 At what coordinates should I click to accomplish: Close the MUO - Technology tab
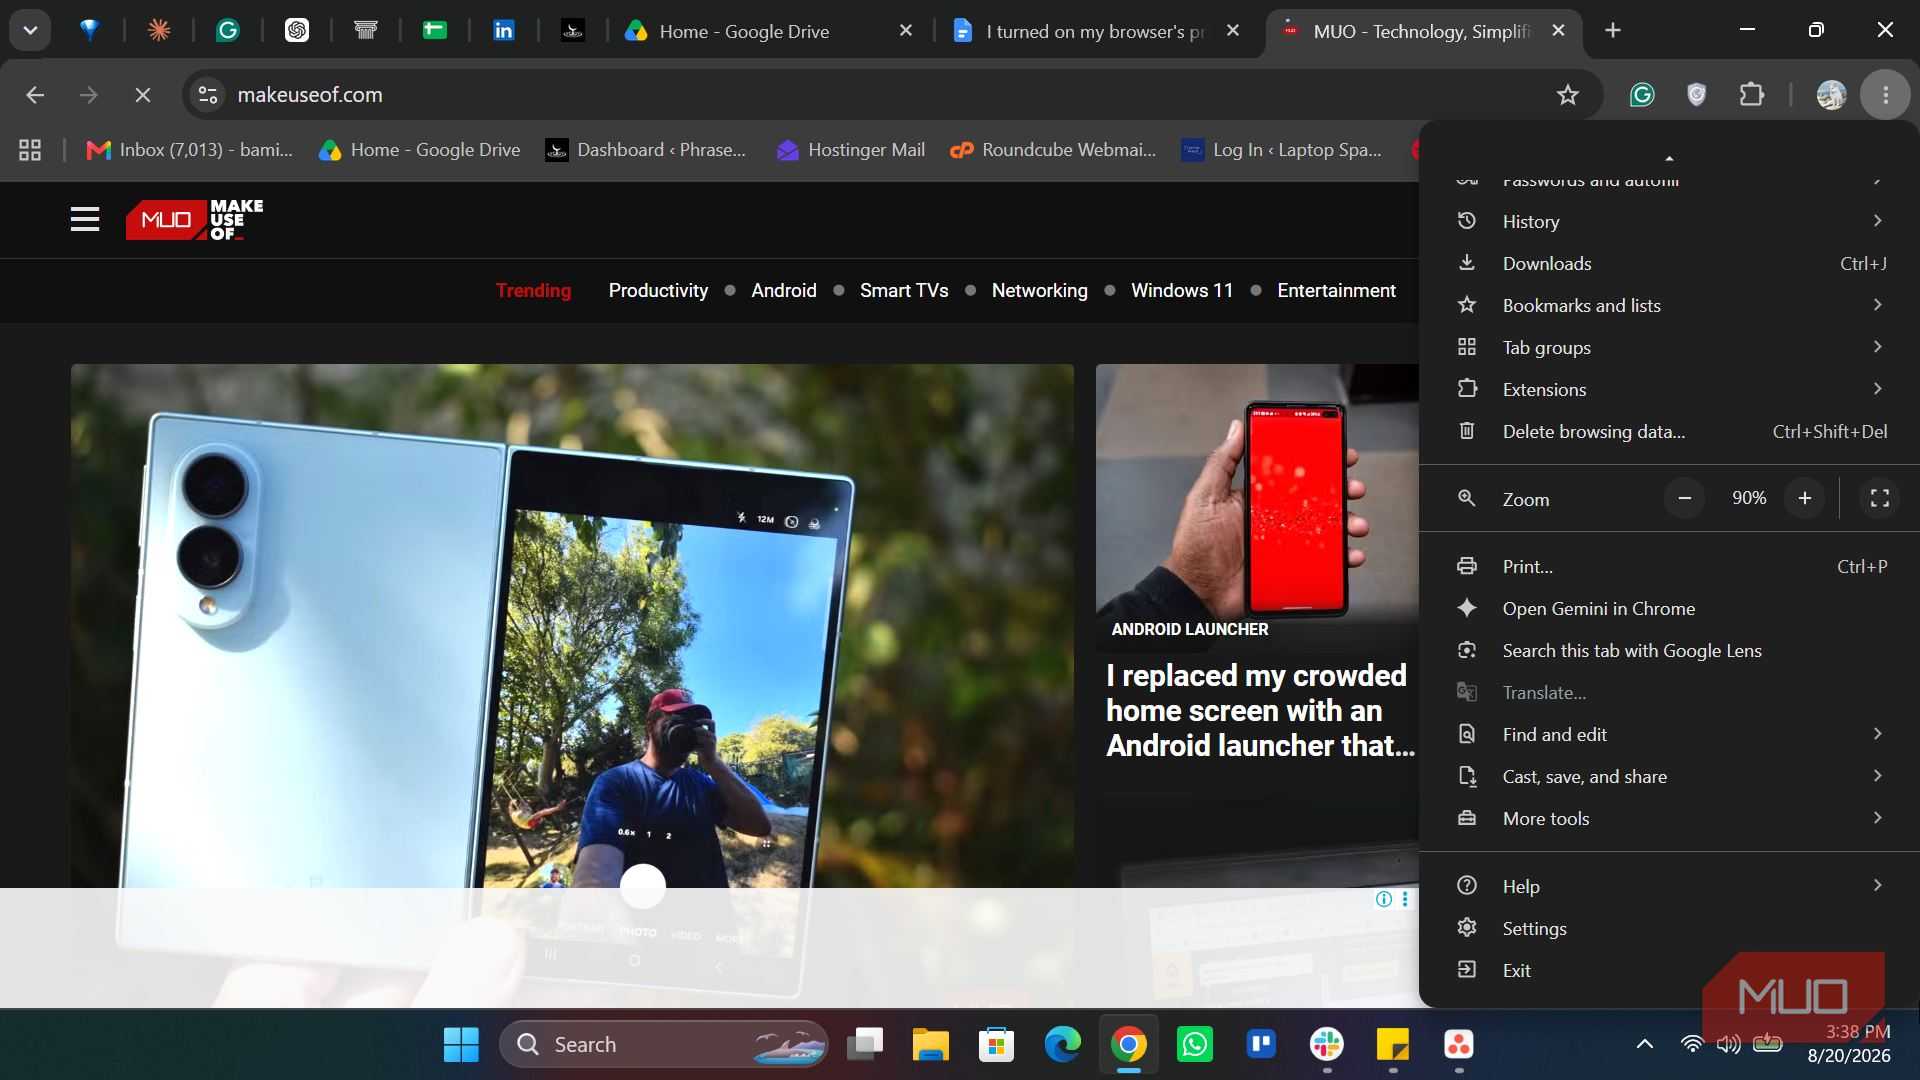[x=1558, y=31]
